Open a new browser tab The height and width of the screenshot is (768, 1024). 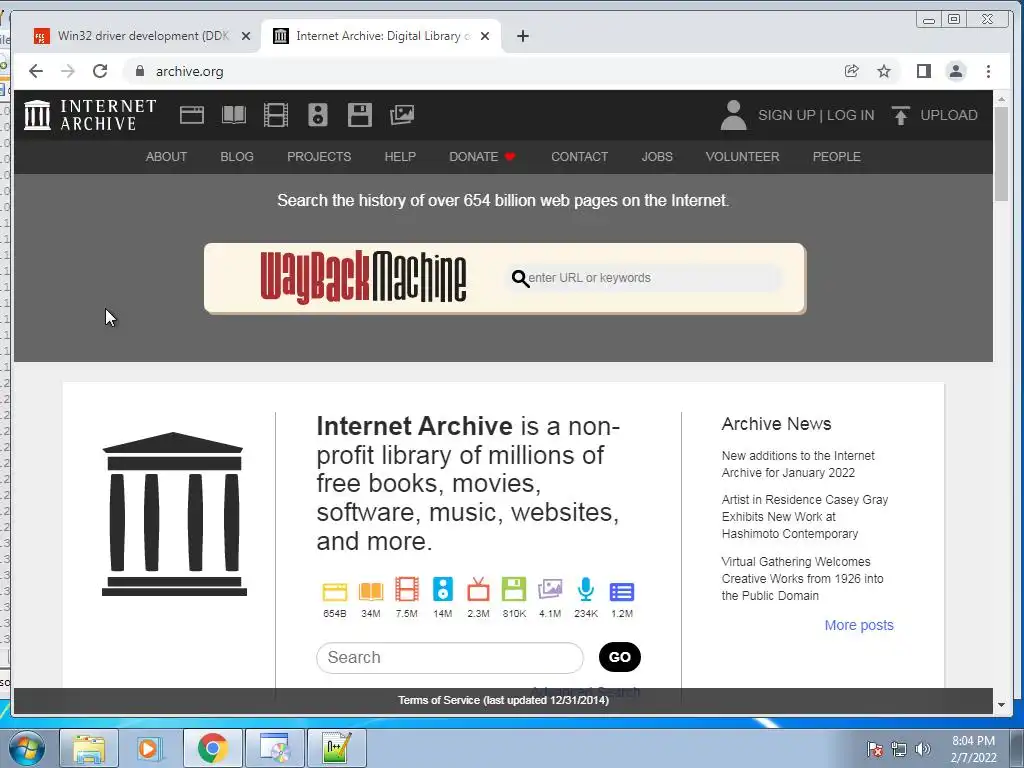(x=522, y=36)
